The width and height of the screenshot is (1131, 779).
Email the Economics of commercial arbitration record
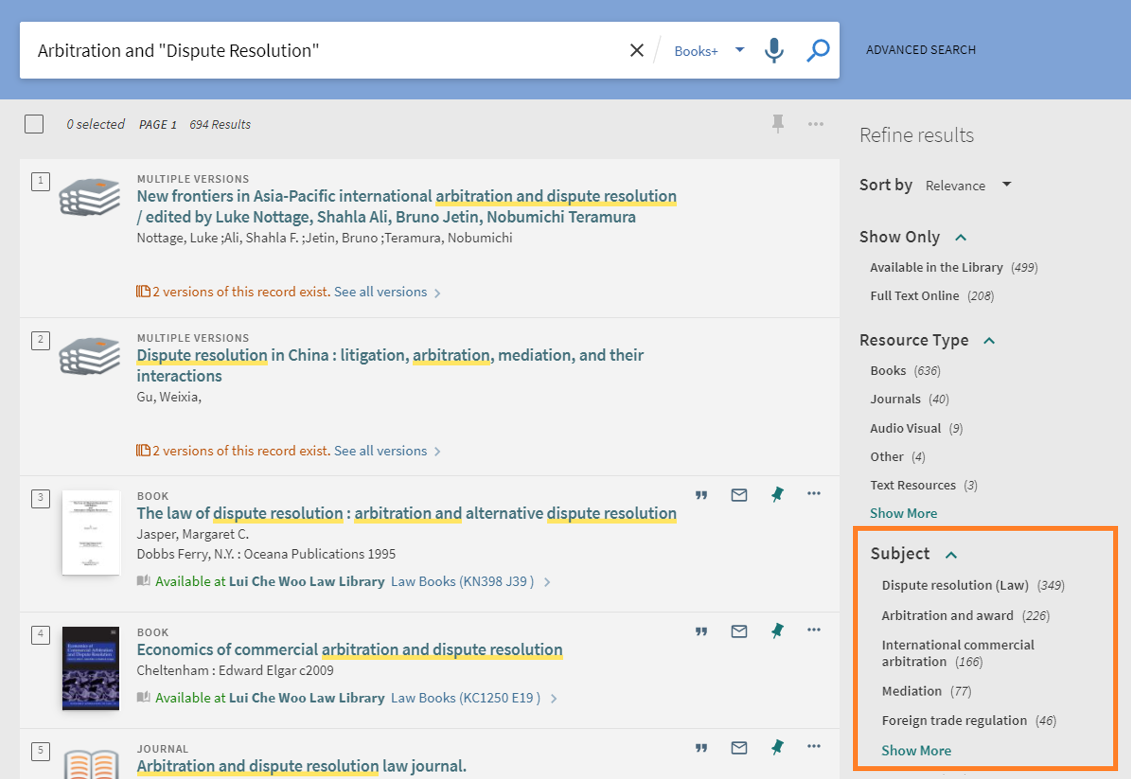pos(739,631)
